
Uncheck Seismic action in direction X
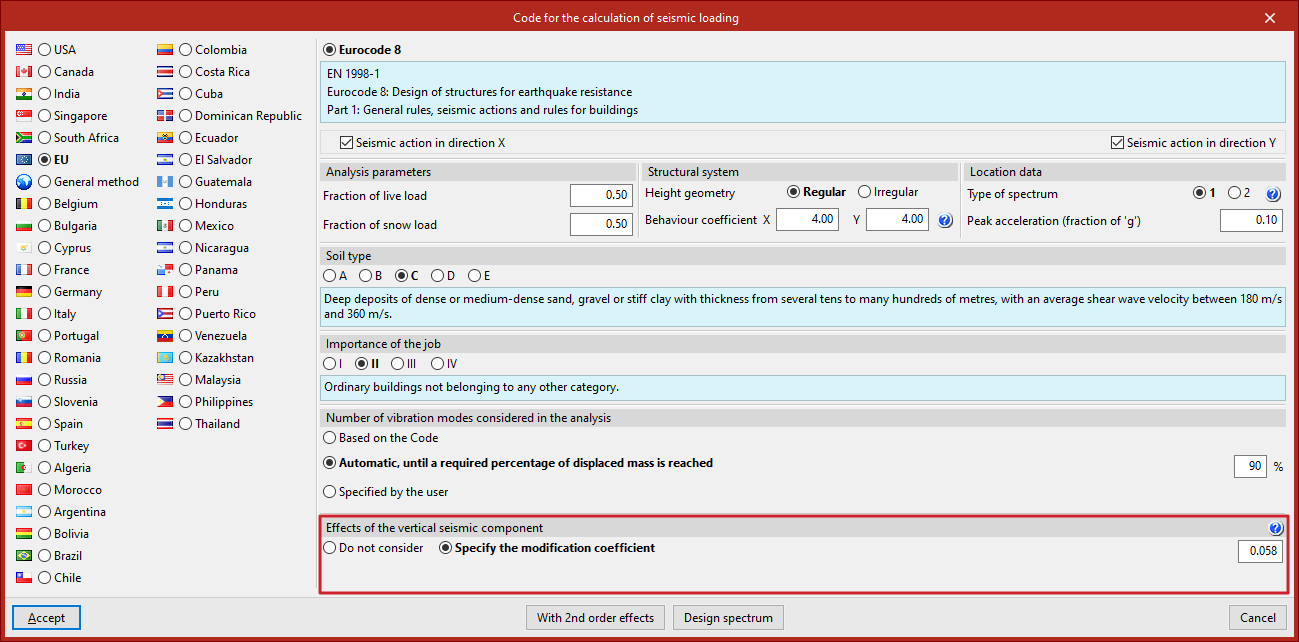(347, 143)
